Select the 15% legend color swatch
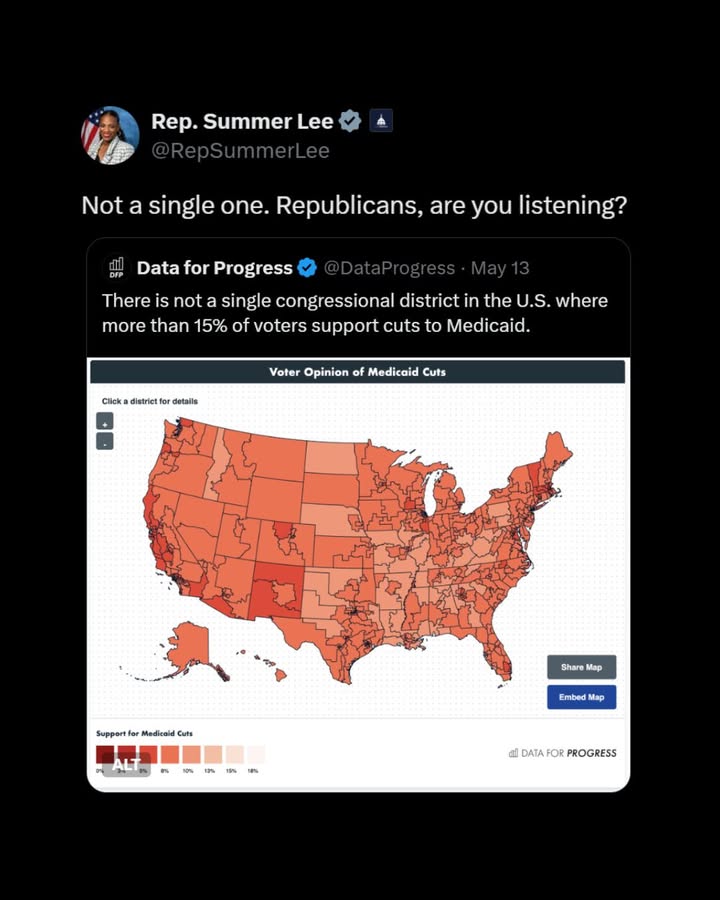 tap(234, 754)
